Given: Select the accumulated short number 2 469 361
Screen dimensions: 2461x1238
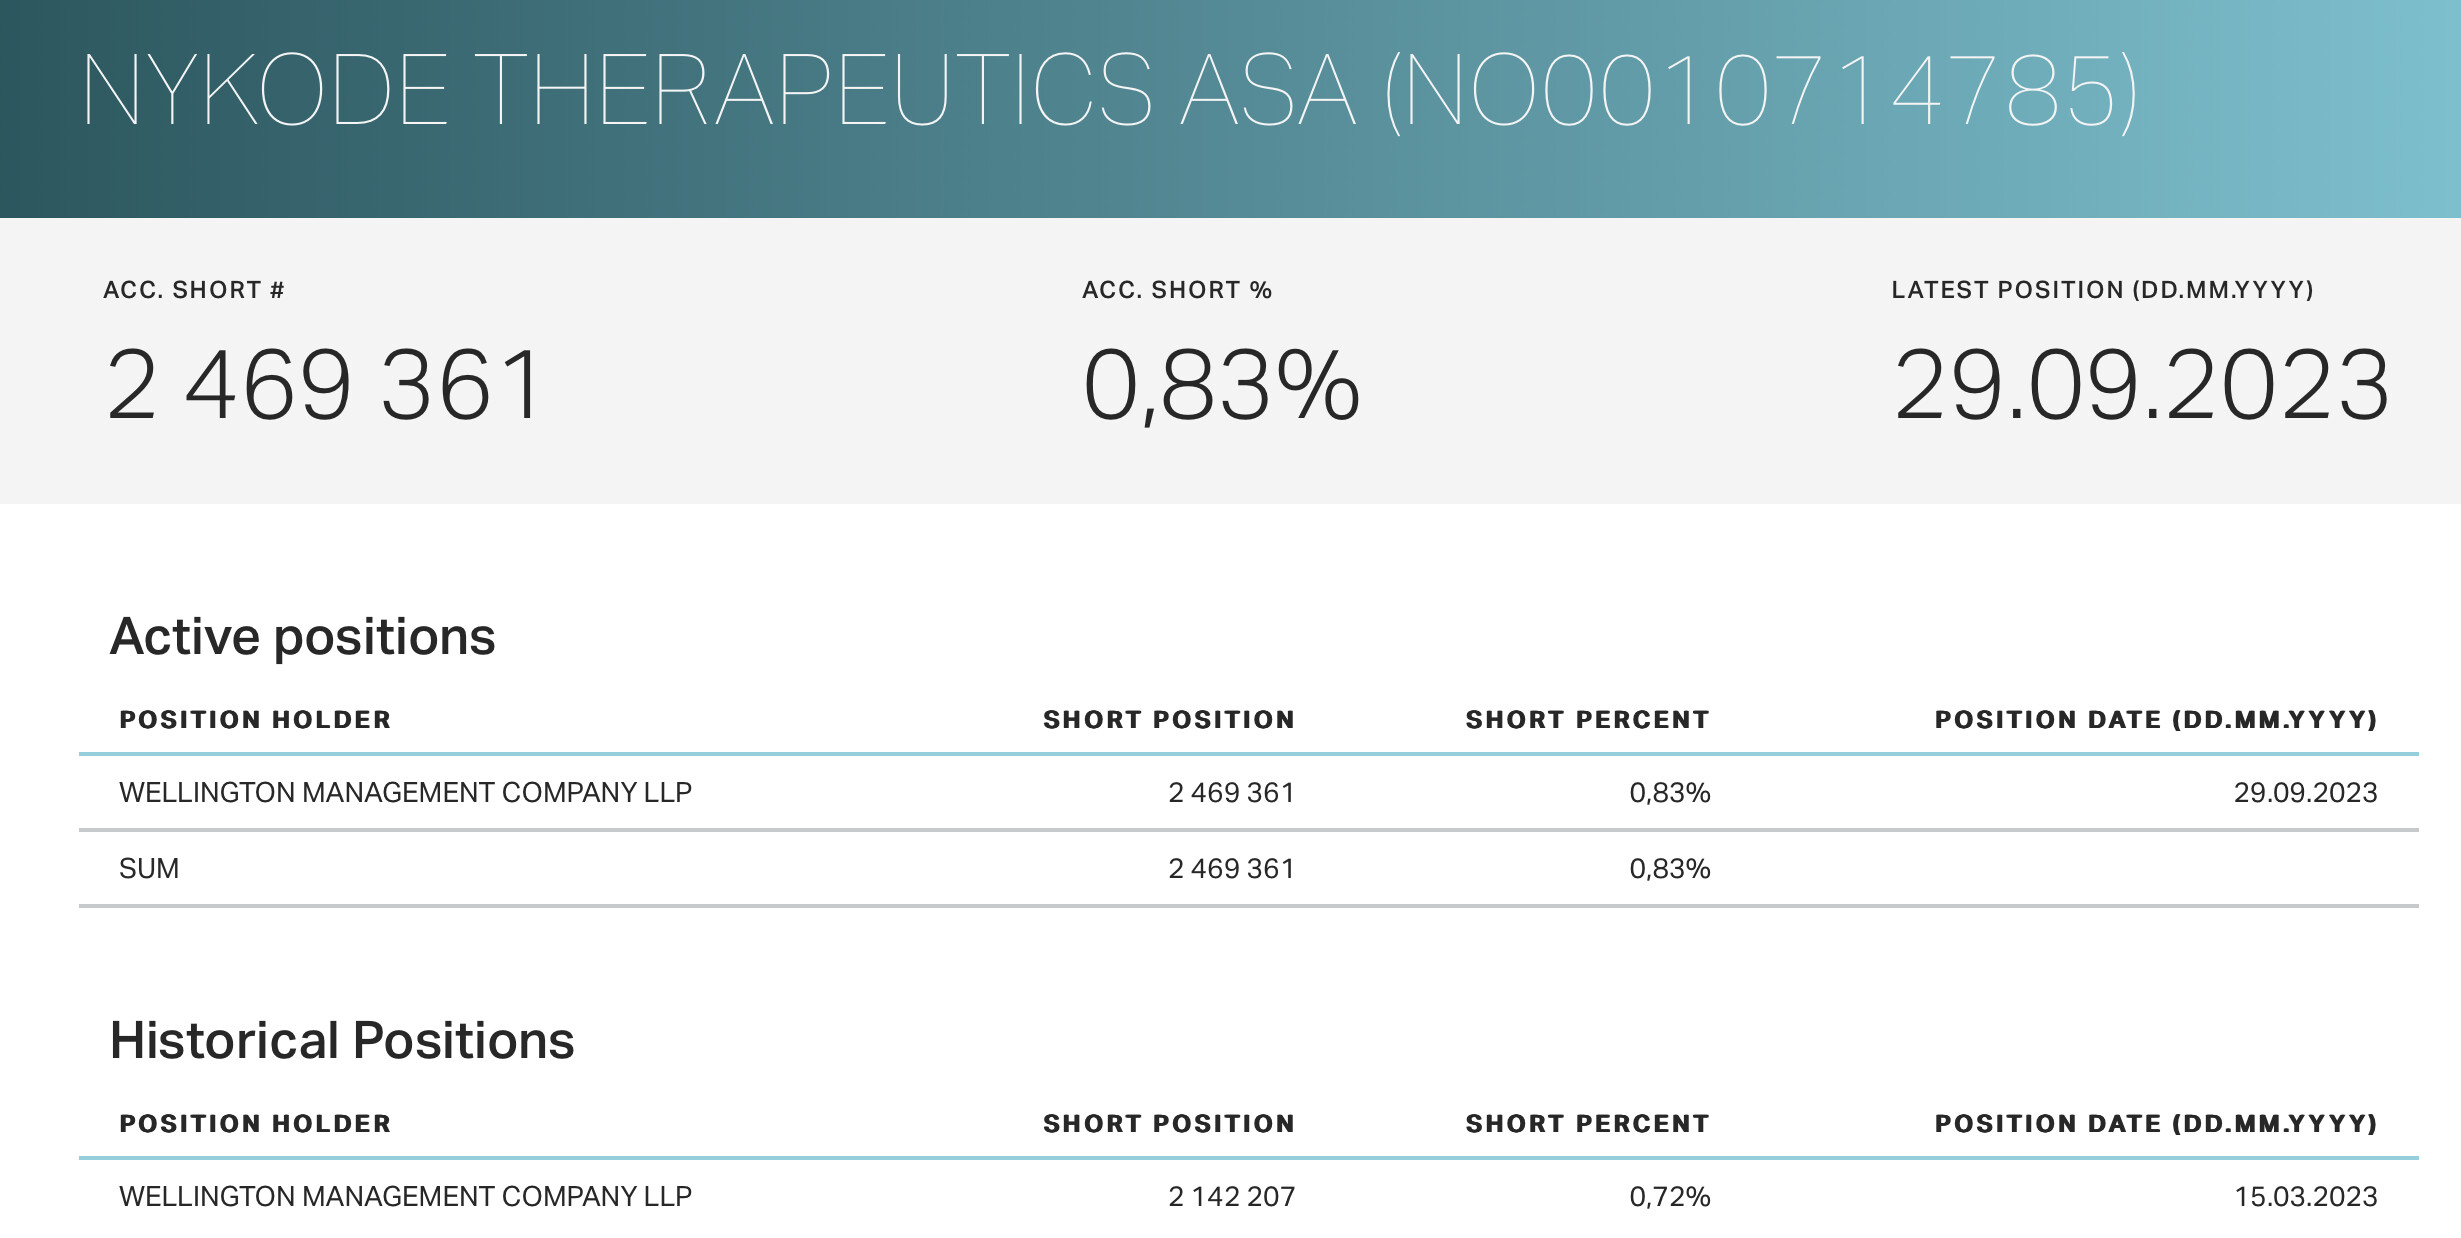Looking at the screenshot, I should (x=324, y=385).
